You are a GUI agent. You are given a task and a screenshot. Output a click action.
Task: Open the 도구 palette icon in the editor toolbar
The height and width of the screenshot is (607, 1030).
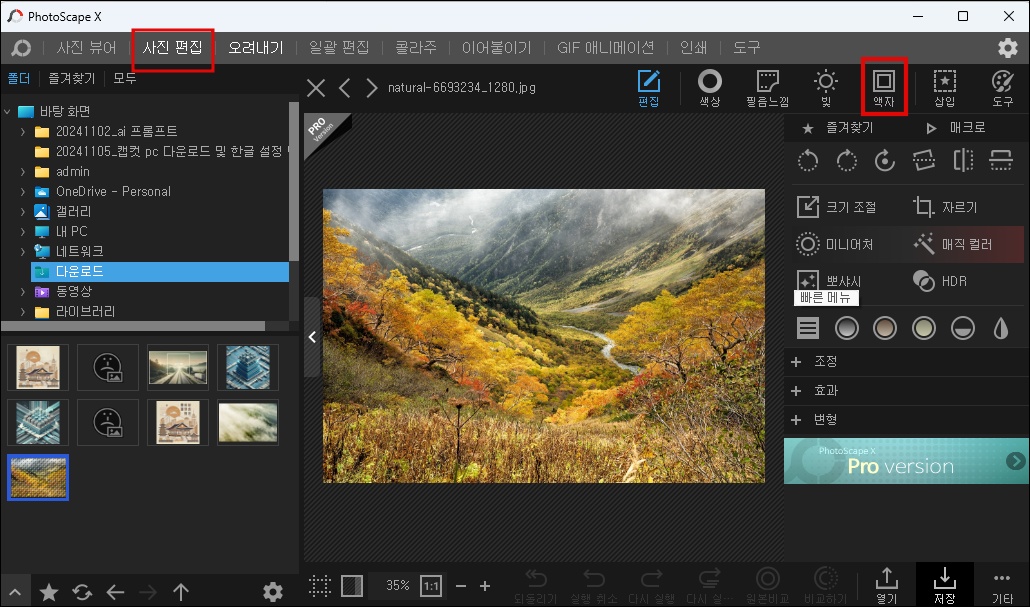pos(1002,88)
